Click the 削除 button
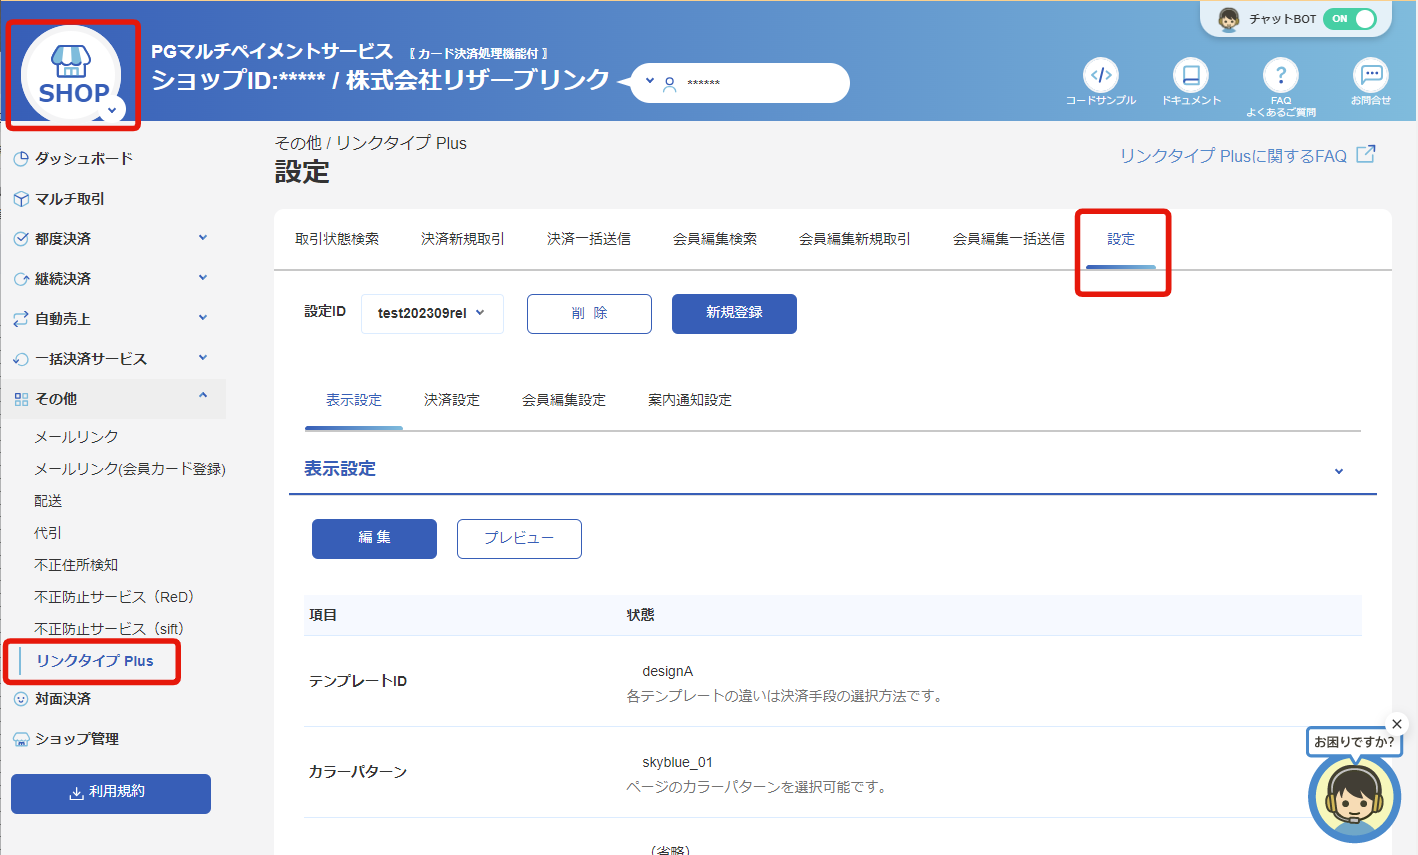The image size is (1418, 855). 589,314
